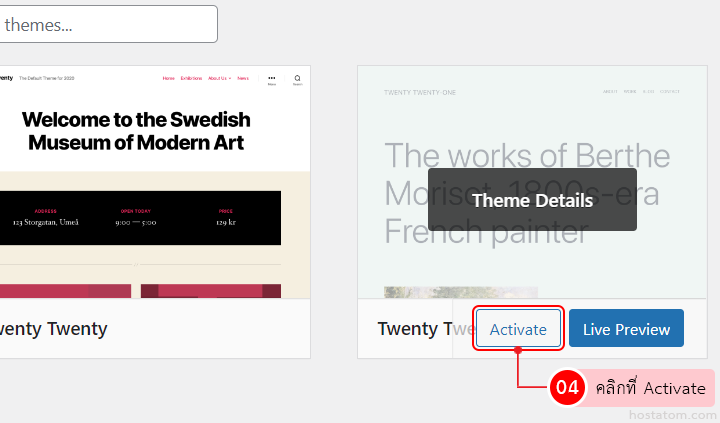Click the three-dots More icon in Twenty Twenty preview

point(271,78)
